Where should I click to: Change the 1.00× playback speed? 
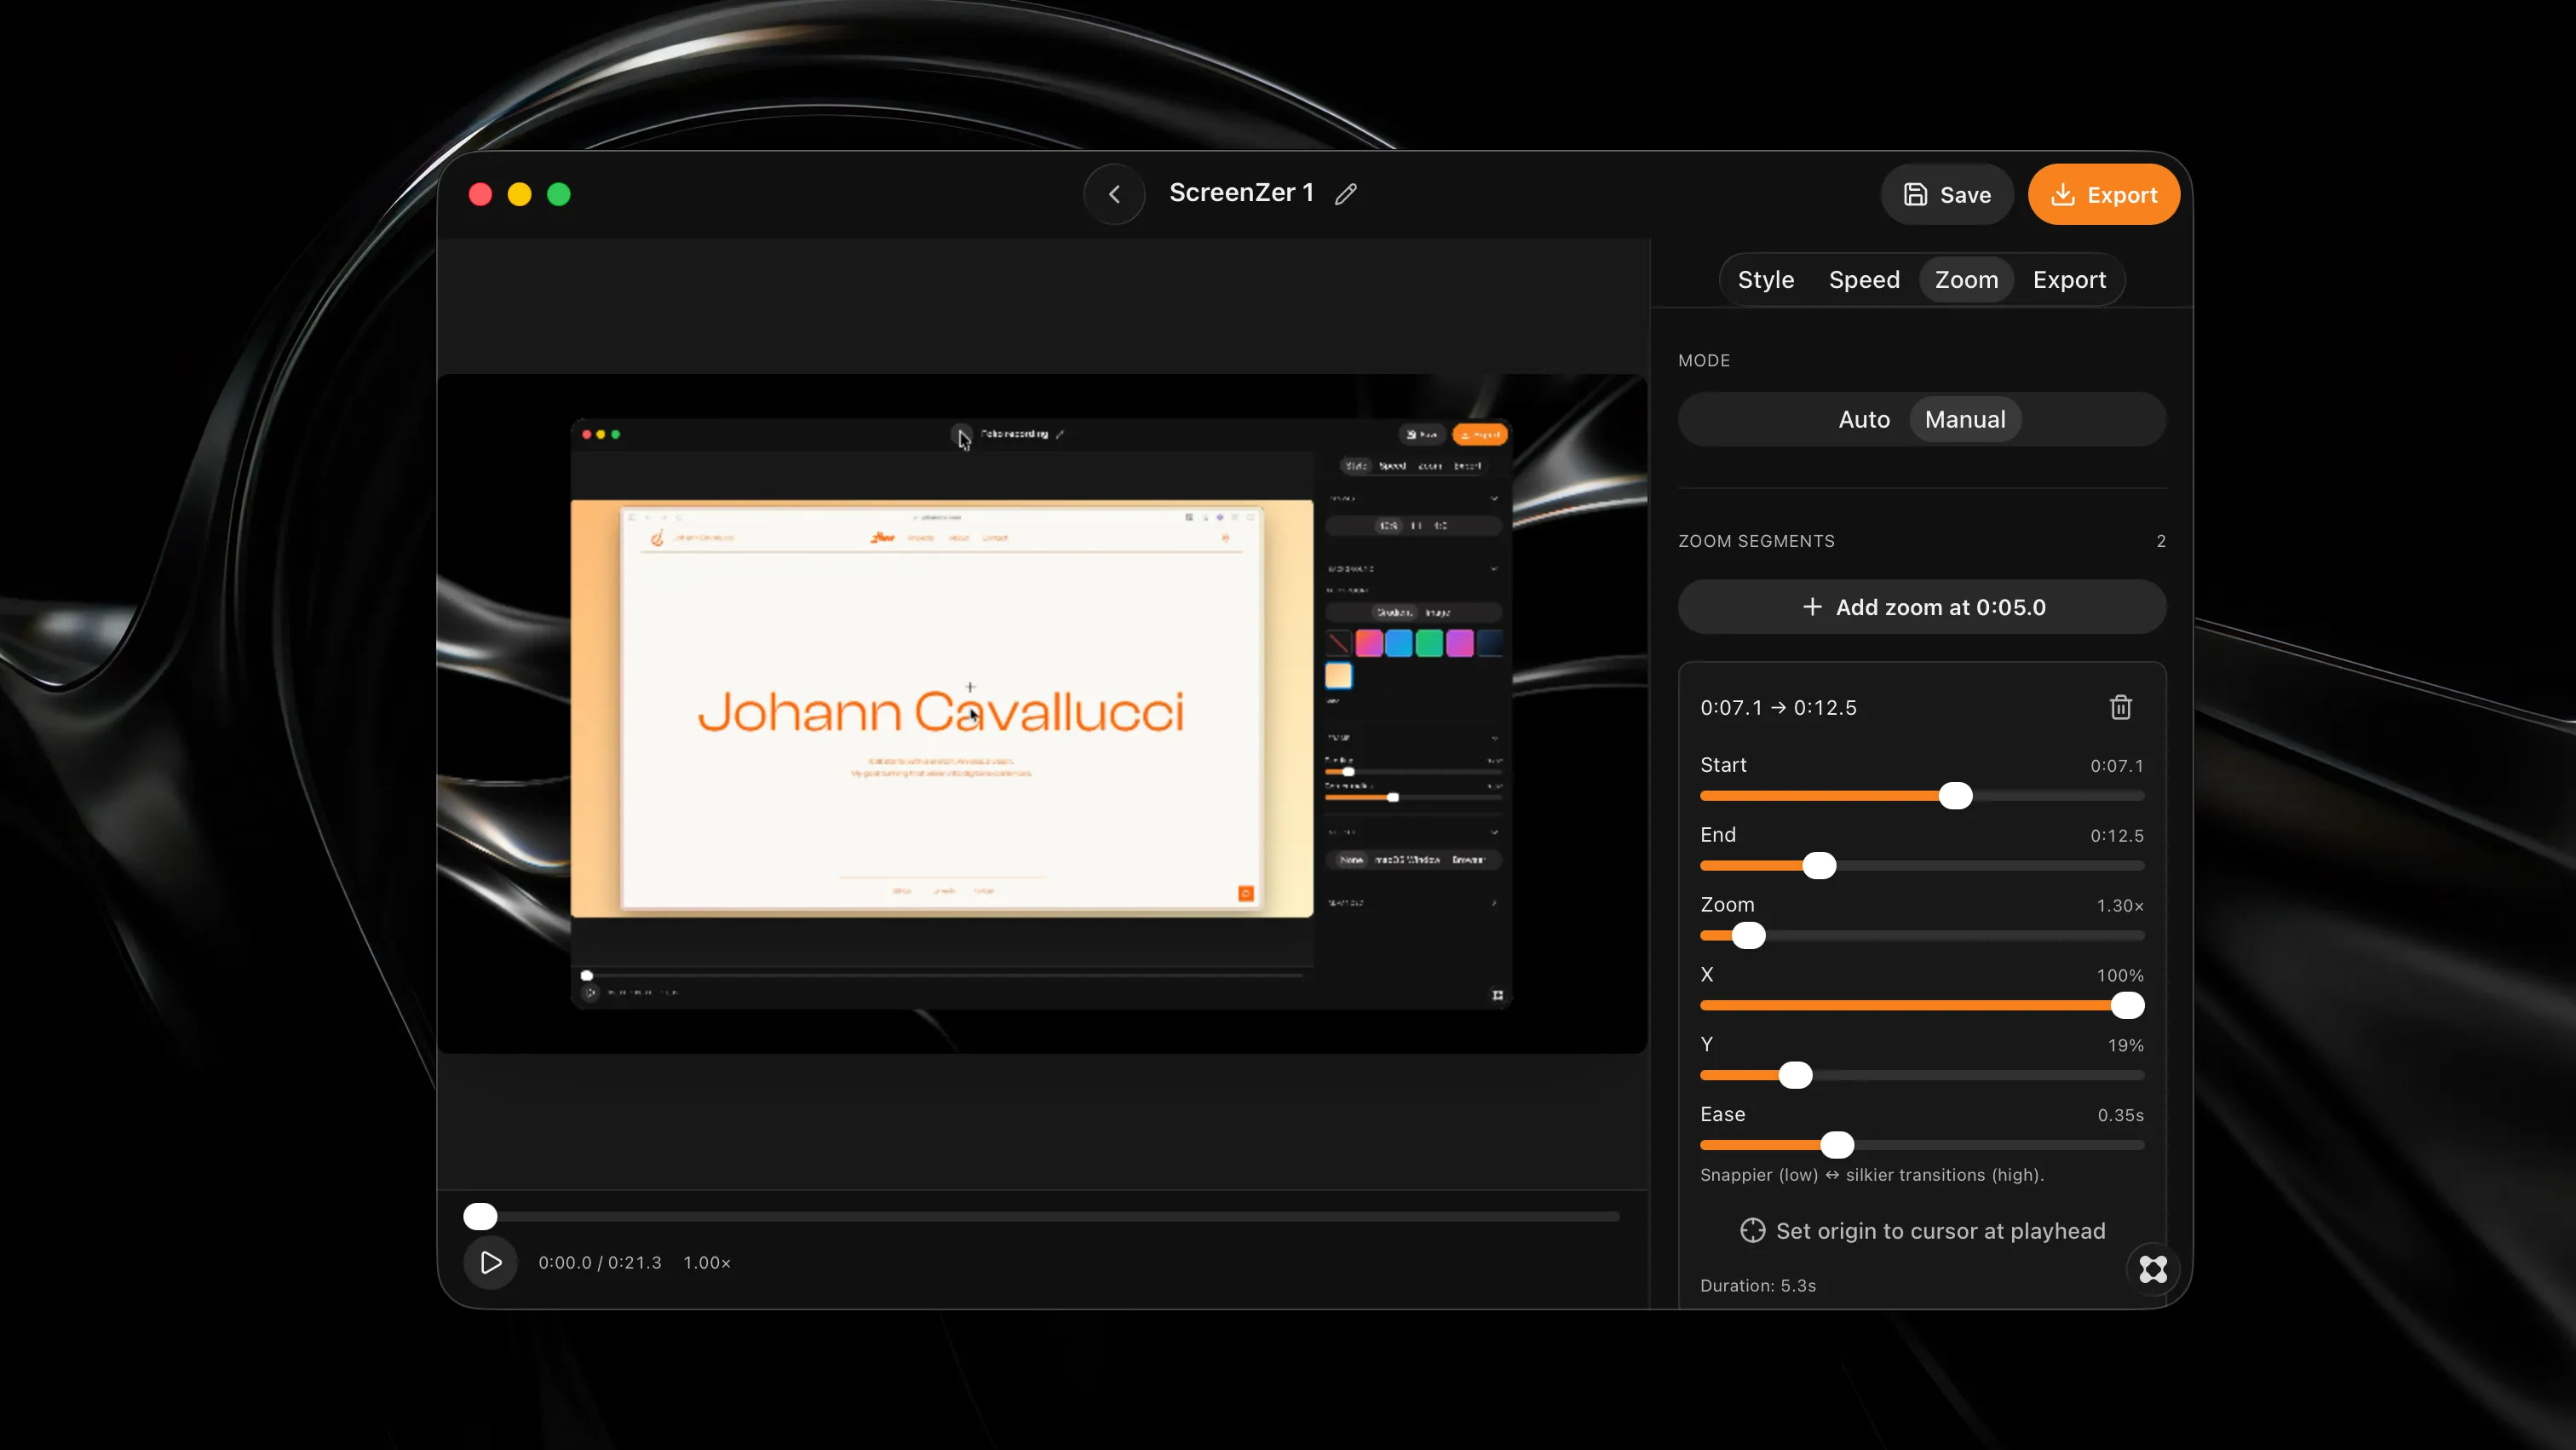(706, 1263)
